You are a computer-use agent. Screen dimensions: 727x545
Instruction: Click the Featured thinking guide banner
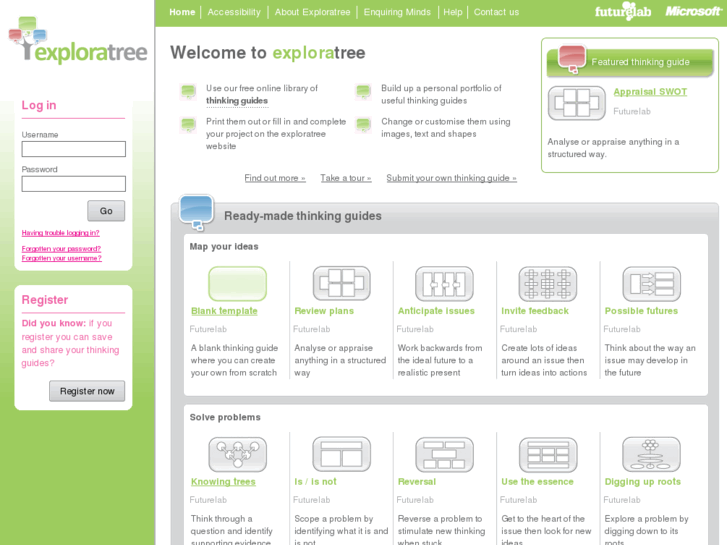pos(630,62)
